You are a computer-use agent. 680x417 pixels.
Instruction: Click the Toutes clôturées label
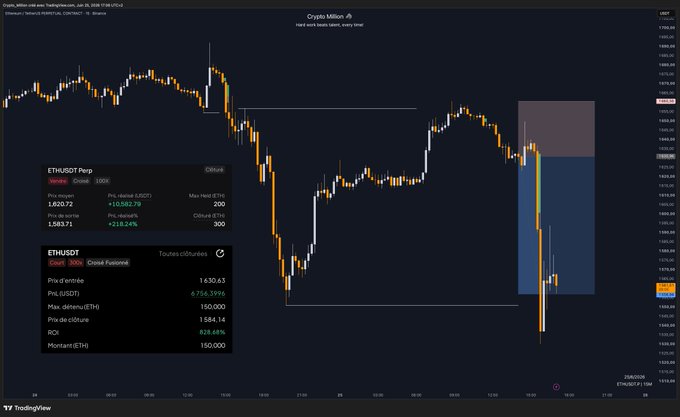pyautogui.click(x=183, y=254)
